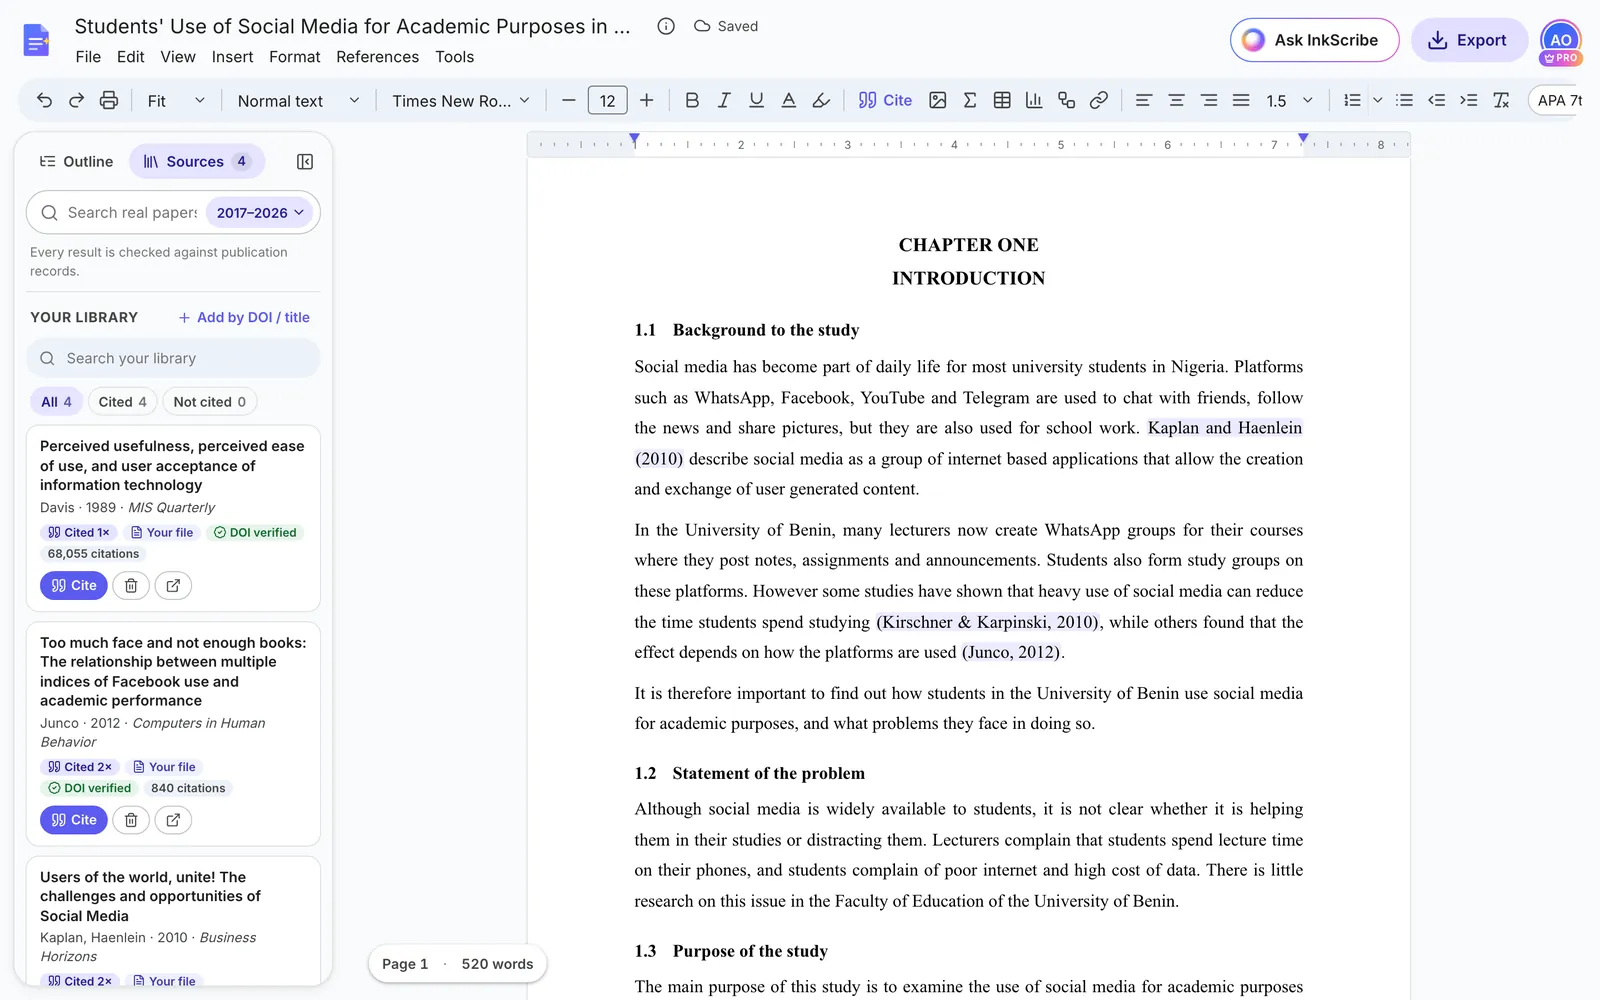The image size is (1600, 1000).
Task: Focus the Search your library field
Action: point(173,358)
